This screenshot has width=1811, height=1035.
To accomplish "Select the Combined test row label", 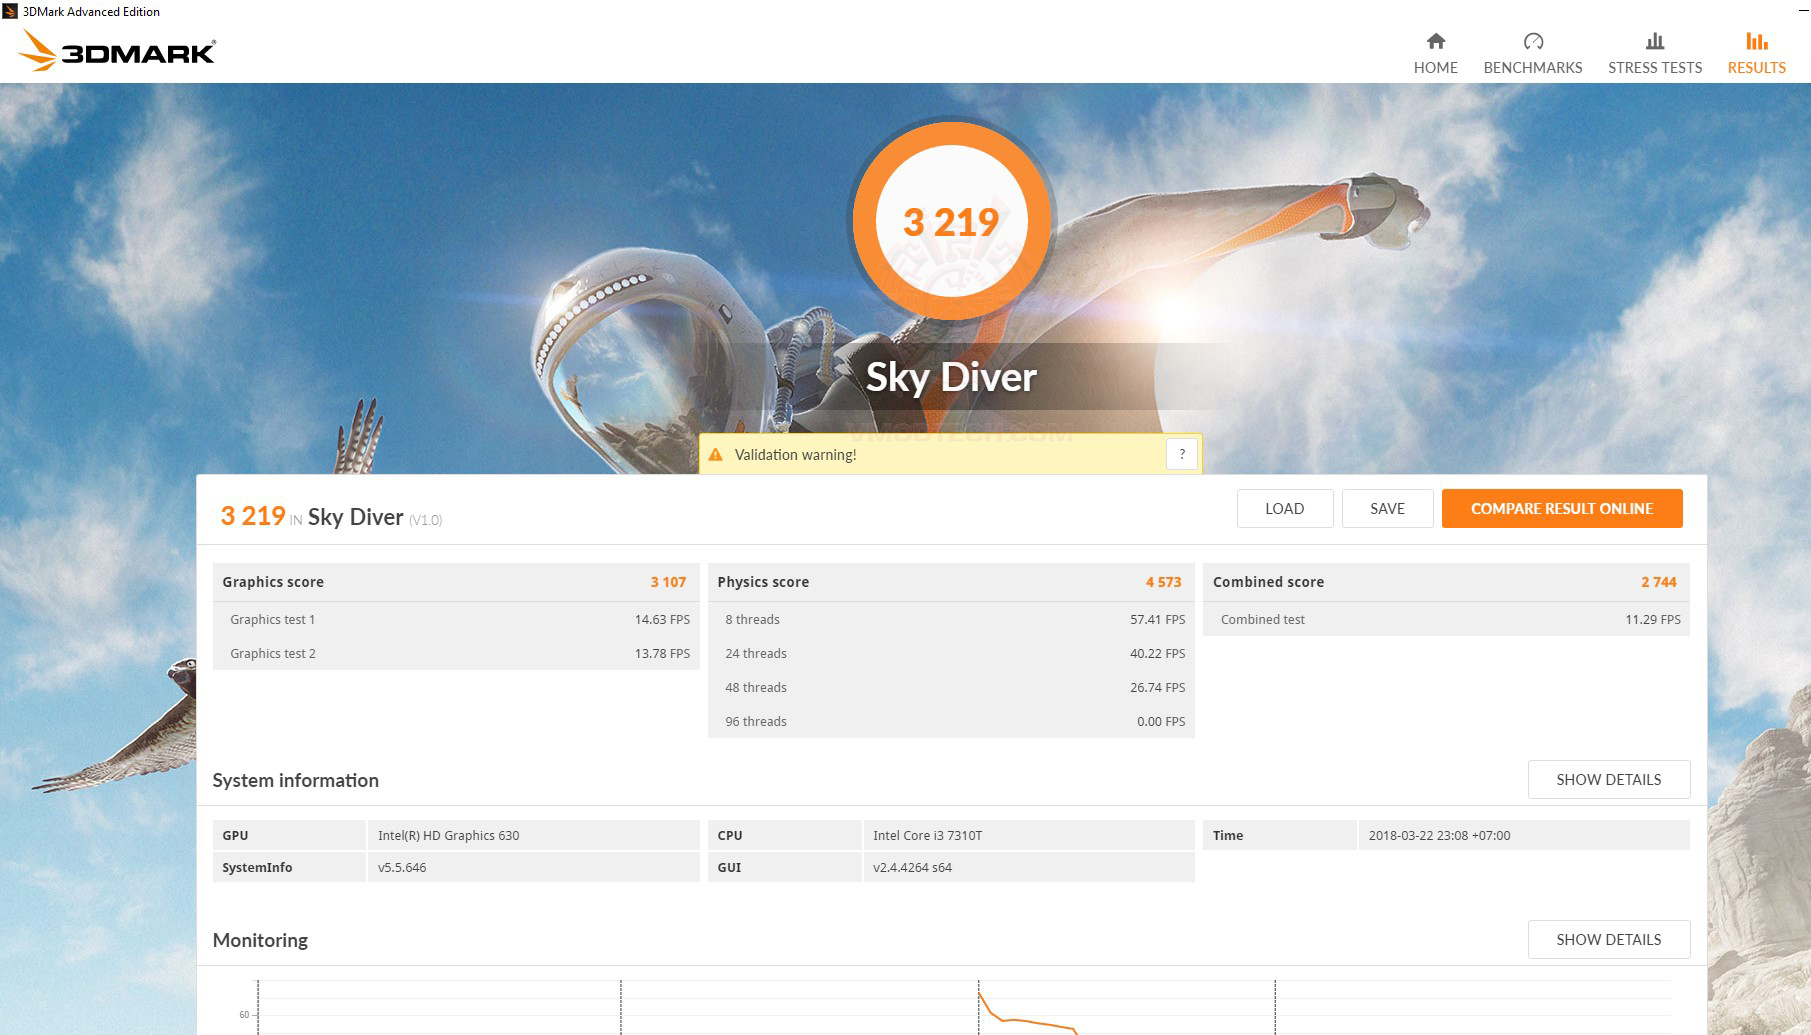I will coord(1262,620).
